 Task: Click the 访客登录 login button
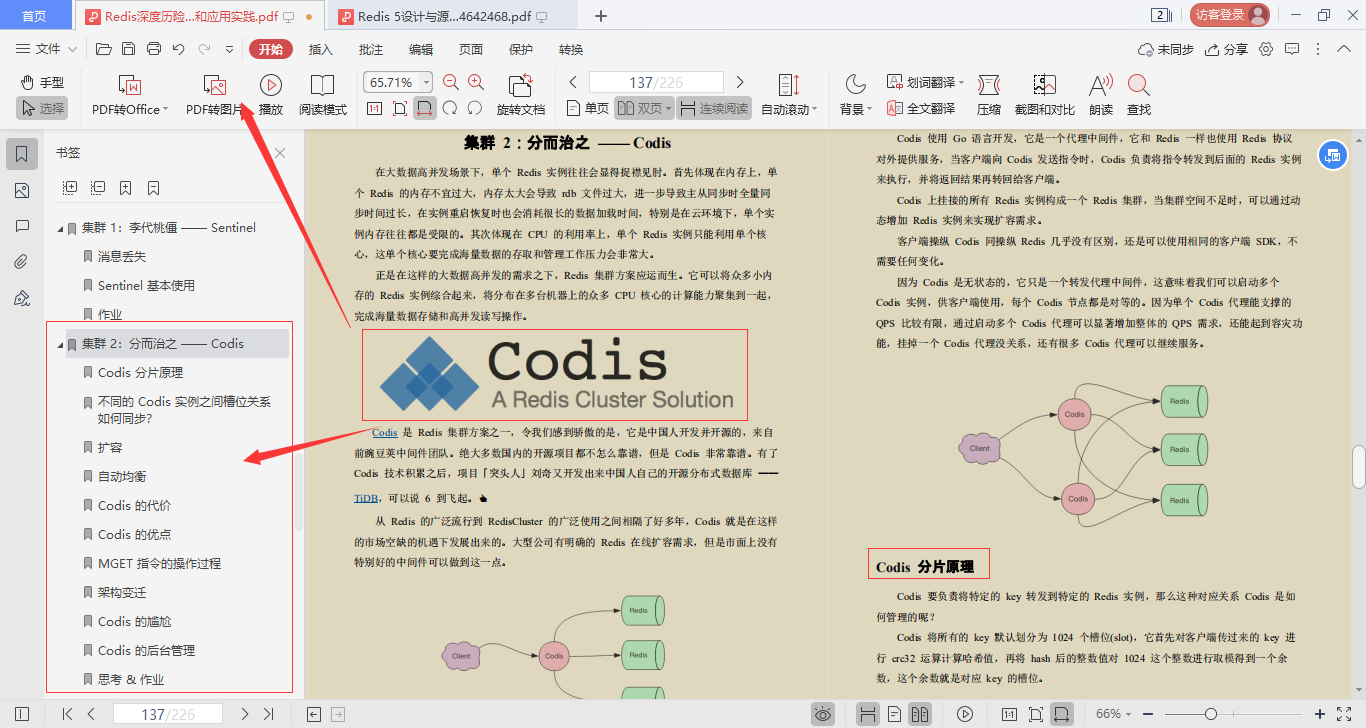point(1230,15)
